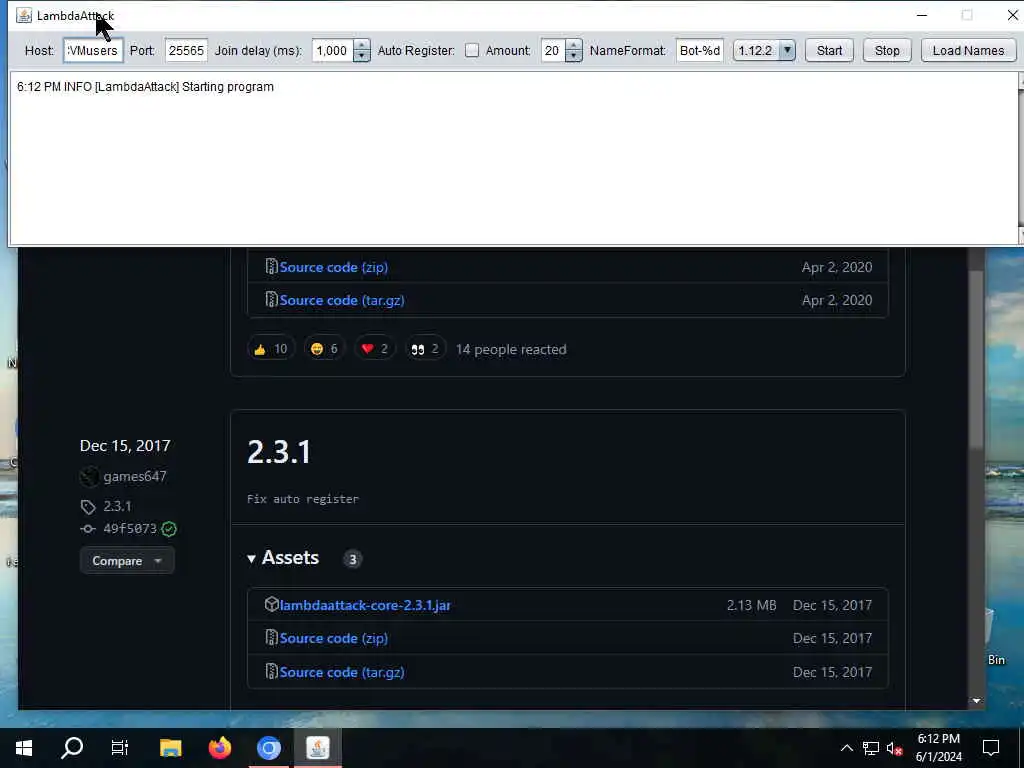This screenshot has width=1024, height=768.
Task: Open the taskbar clock showing 6:12 PM
Action: point(939,748)
